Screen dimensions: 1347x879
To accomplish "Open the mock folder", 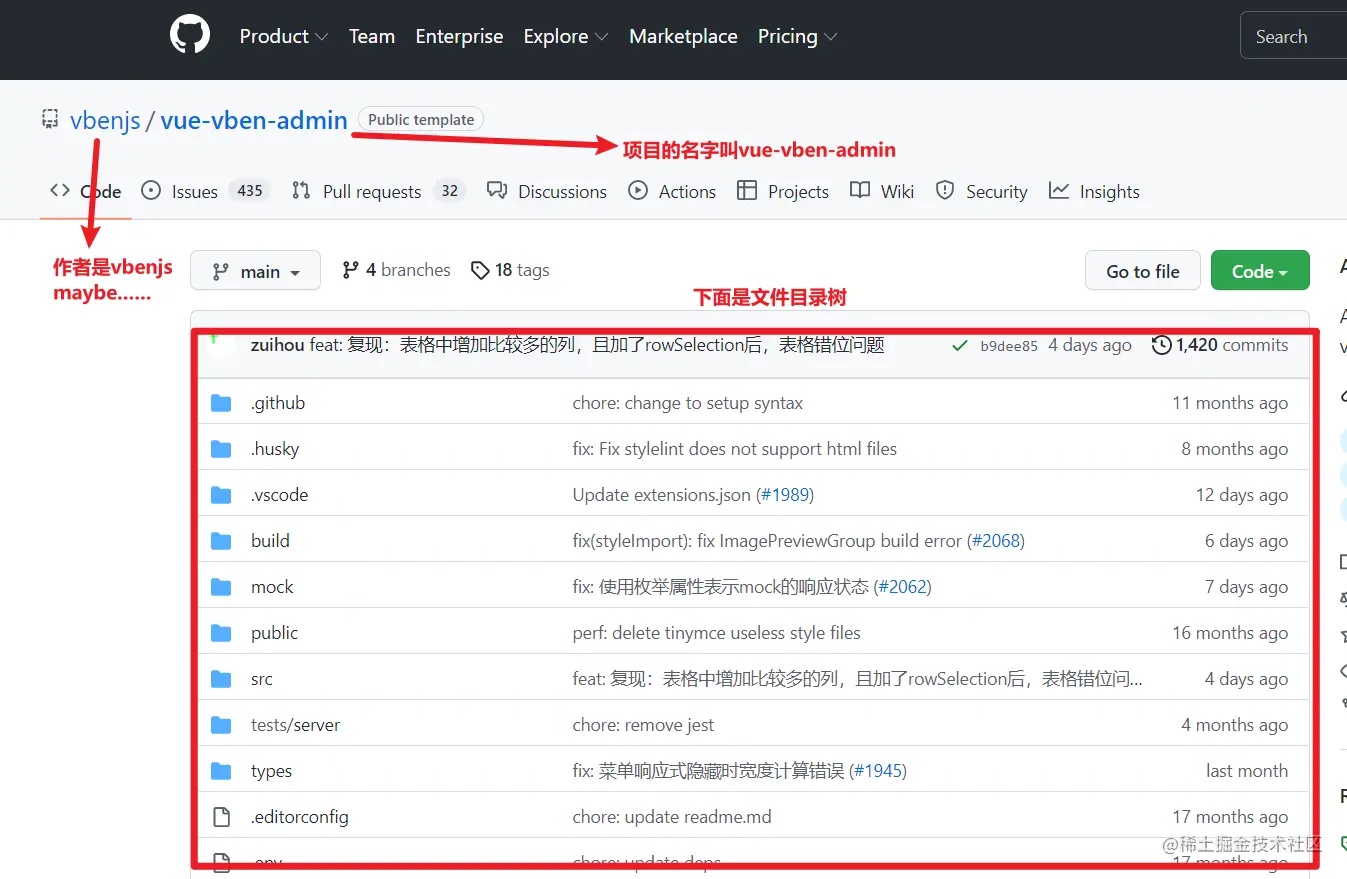I will click(x=272, y=587).
